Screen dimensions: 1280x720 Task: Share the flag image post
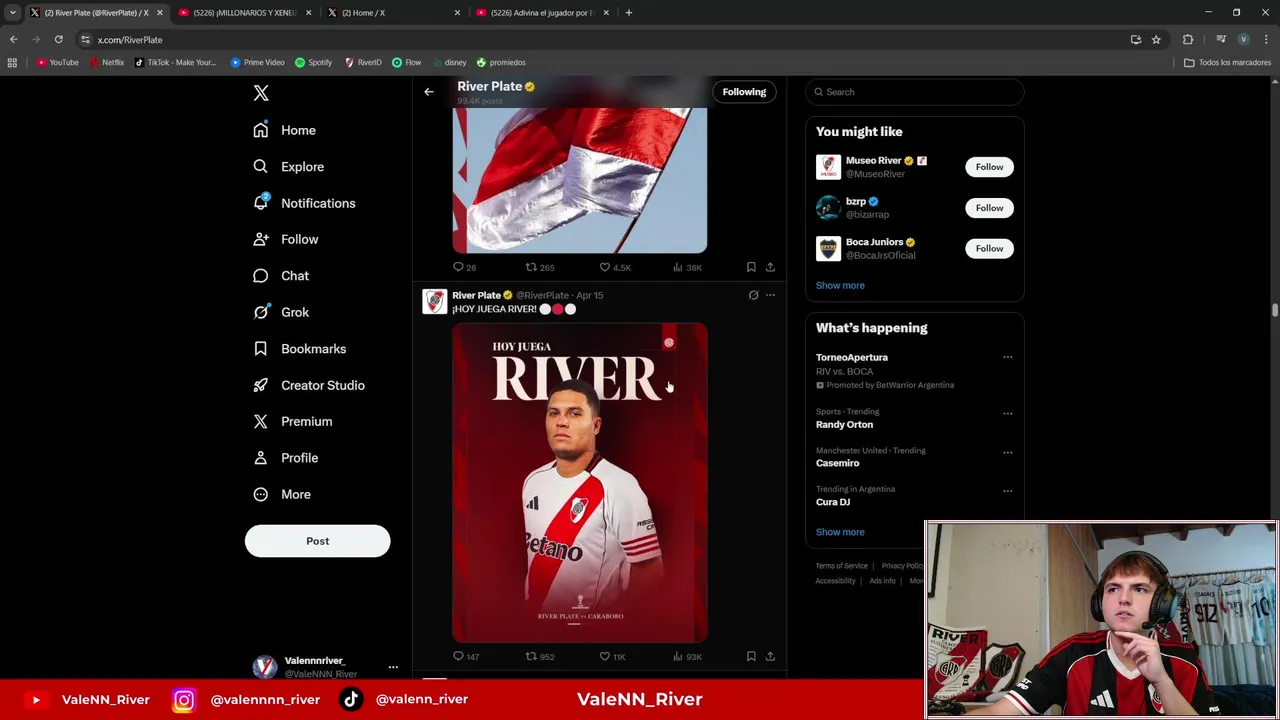pyautogui.click(x=770, y=268)
